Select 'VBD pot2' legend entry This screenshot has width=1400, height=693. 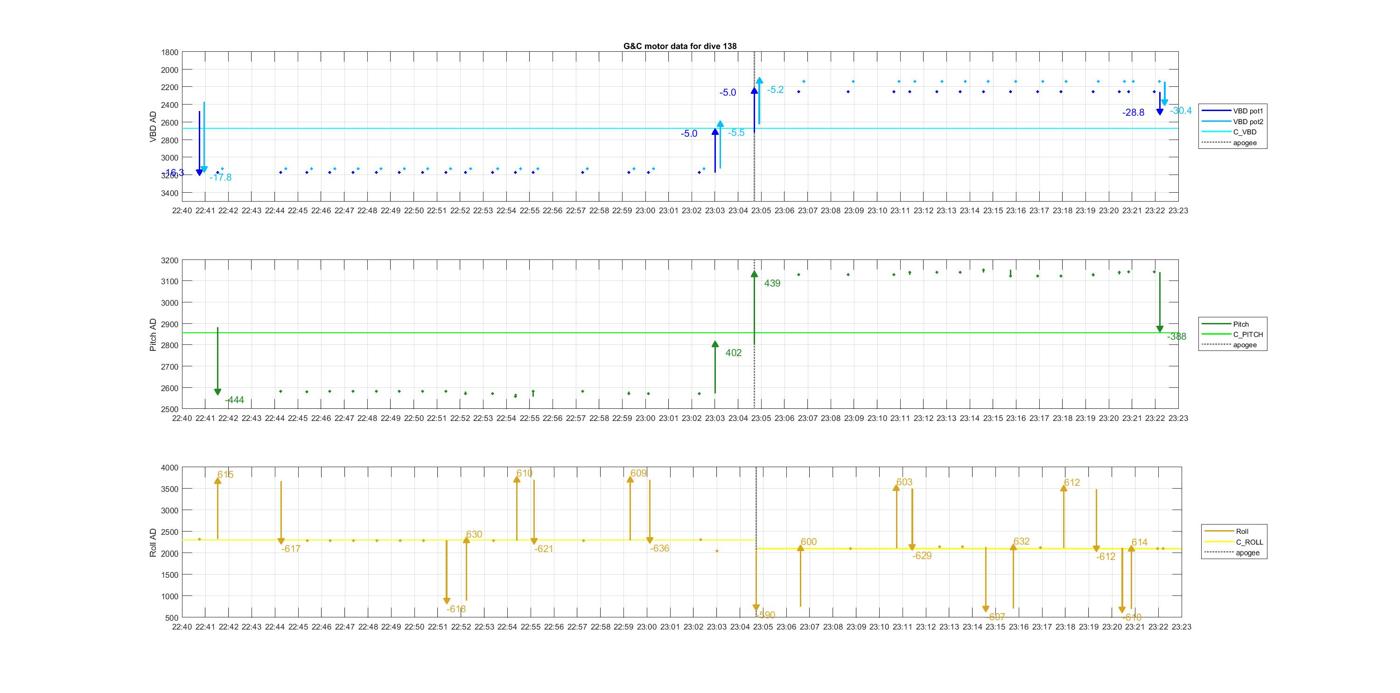tap(1233, 121)
